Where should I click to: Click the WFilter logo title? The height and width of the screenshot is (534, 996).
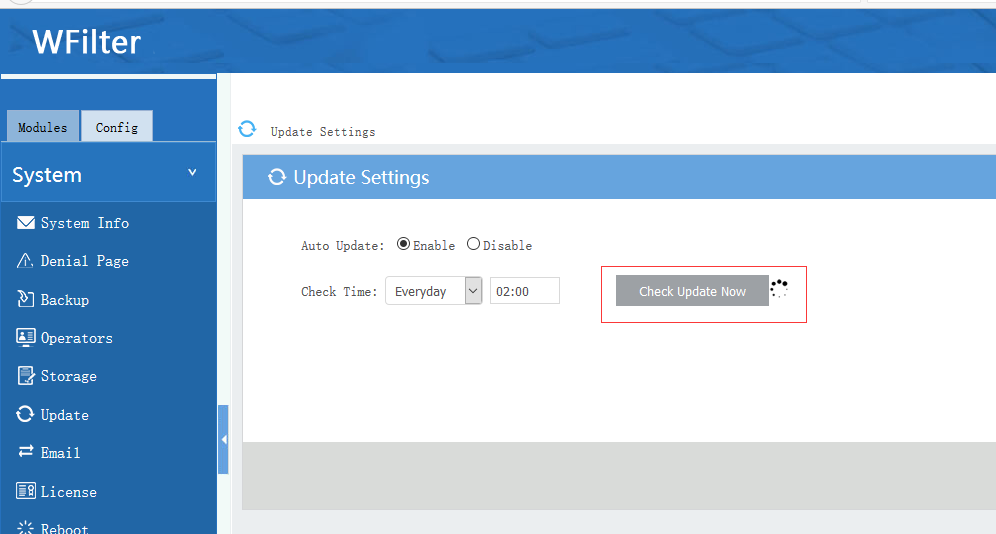[x=87, y=42]
